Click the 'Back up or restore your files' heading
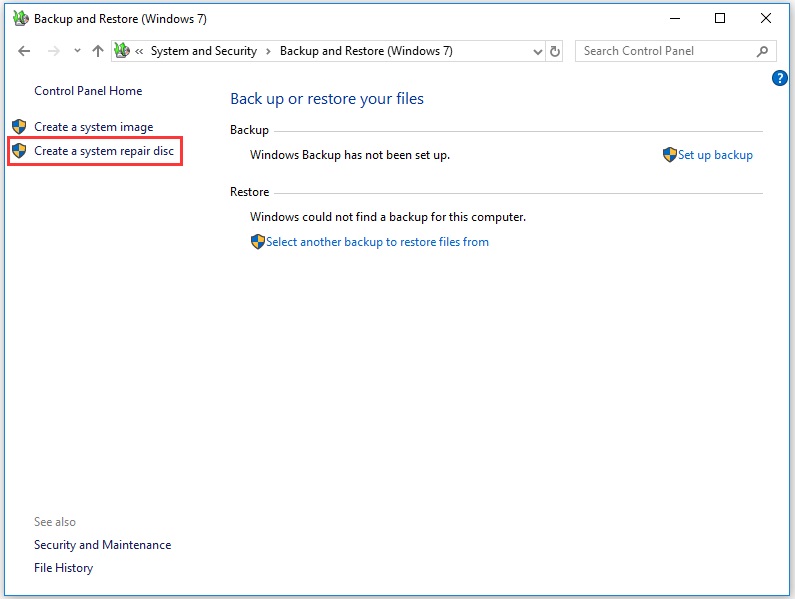 pyautogui.click(x=327, y=98)
